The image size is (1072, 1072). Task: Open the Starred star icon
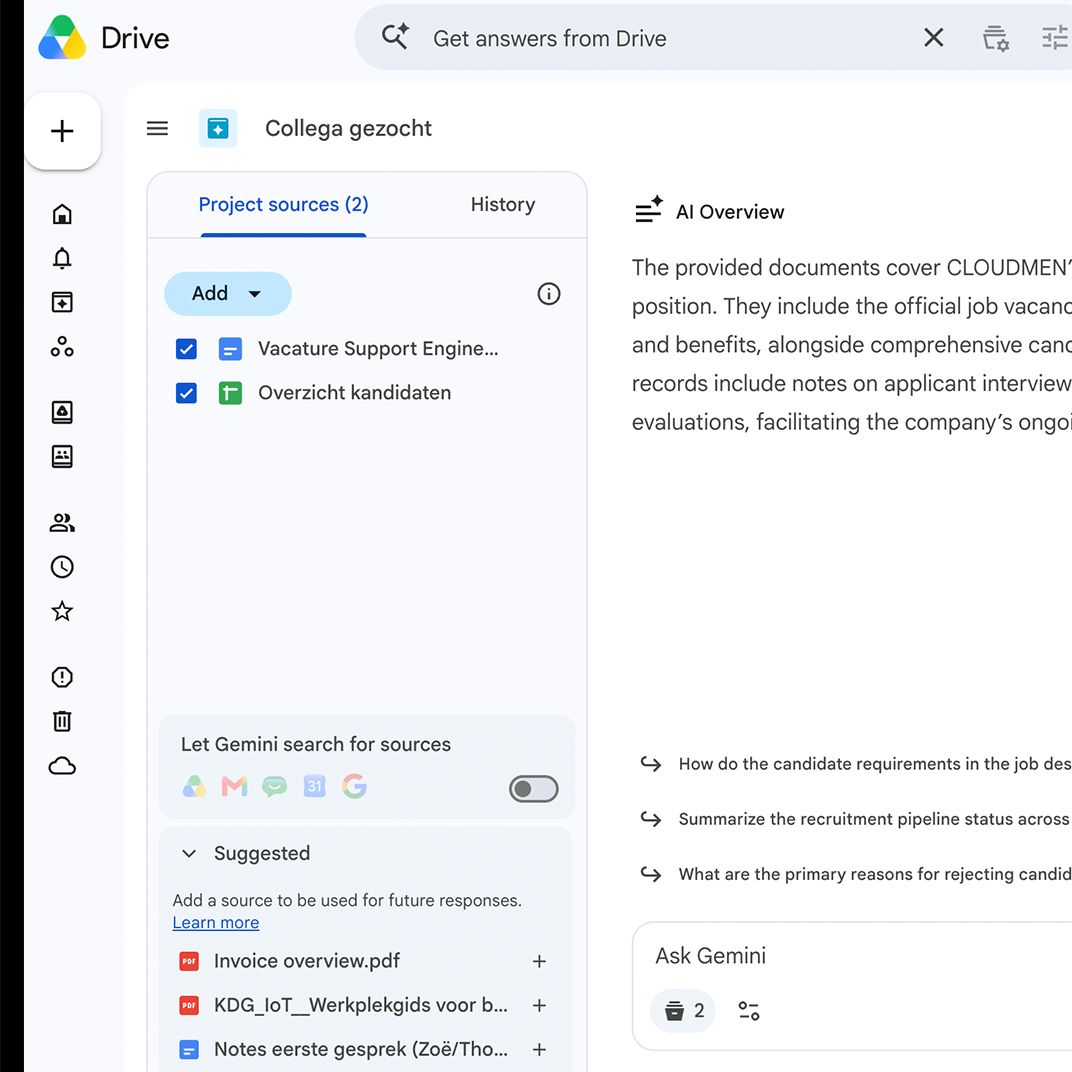tap(62, 611)
